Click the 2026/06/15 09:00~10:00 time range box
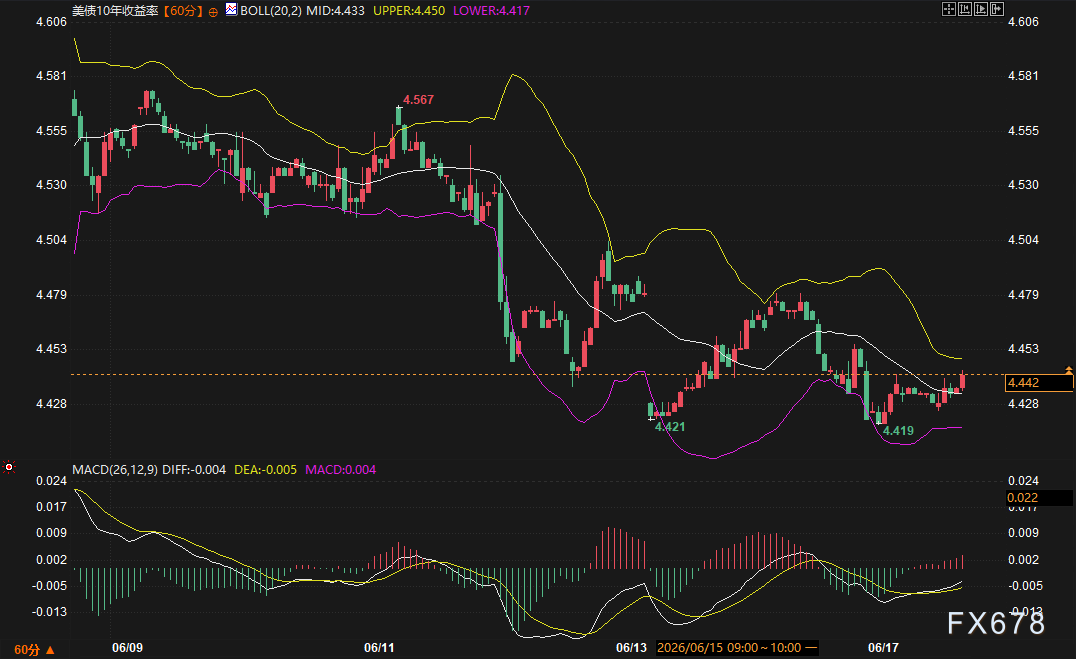This screenshot has height=659, width=1076. 736,647
